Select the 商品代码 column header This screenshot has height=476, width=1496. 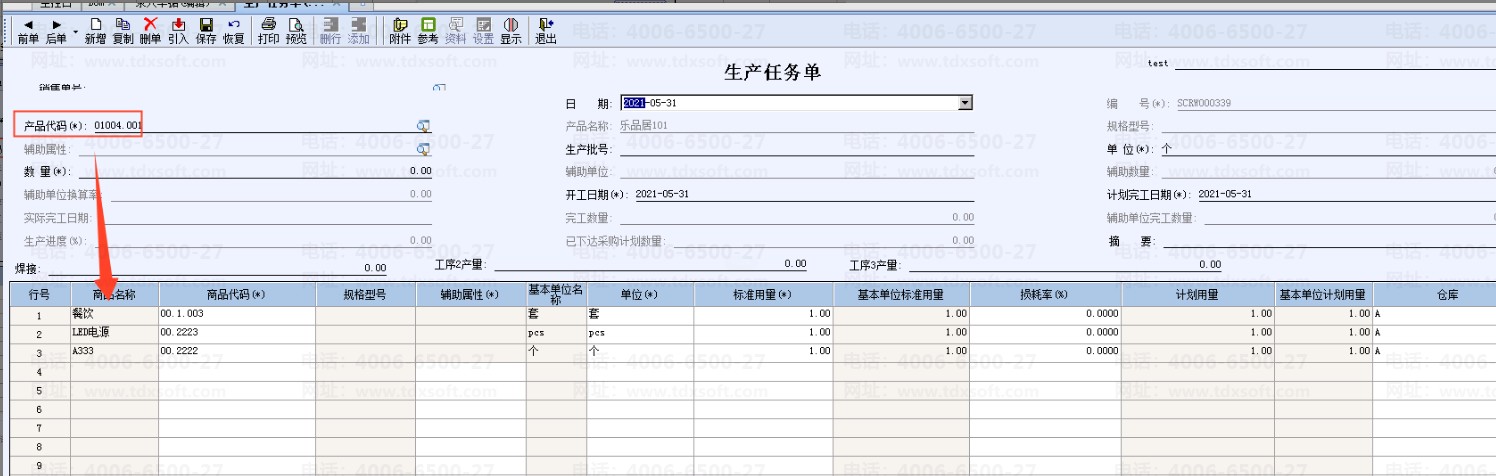(x=237, y=294)
